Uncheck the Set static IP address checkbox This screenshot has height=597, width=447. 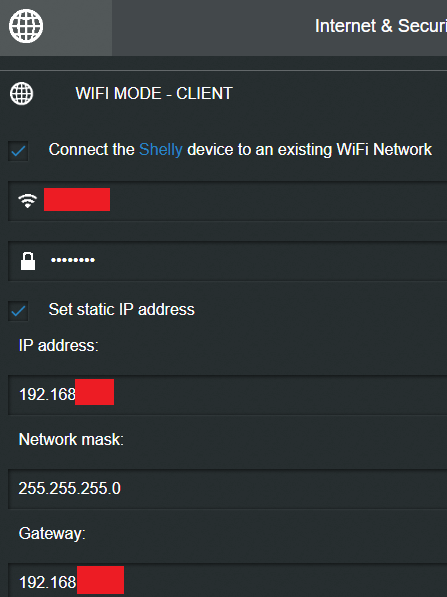click(18, 311)
